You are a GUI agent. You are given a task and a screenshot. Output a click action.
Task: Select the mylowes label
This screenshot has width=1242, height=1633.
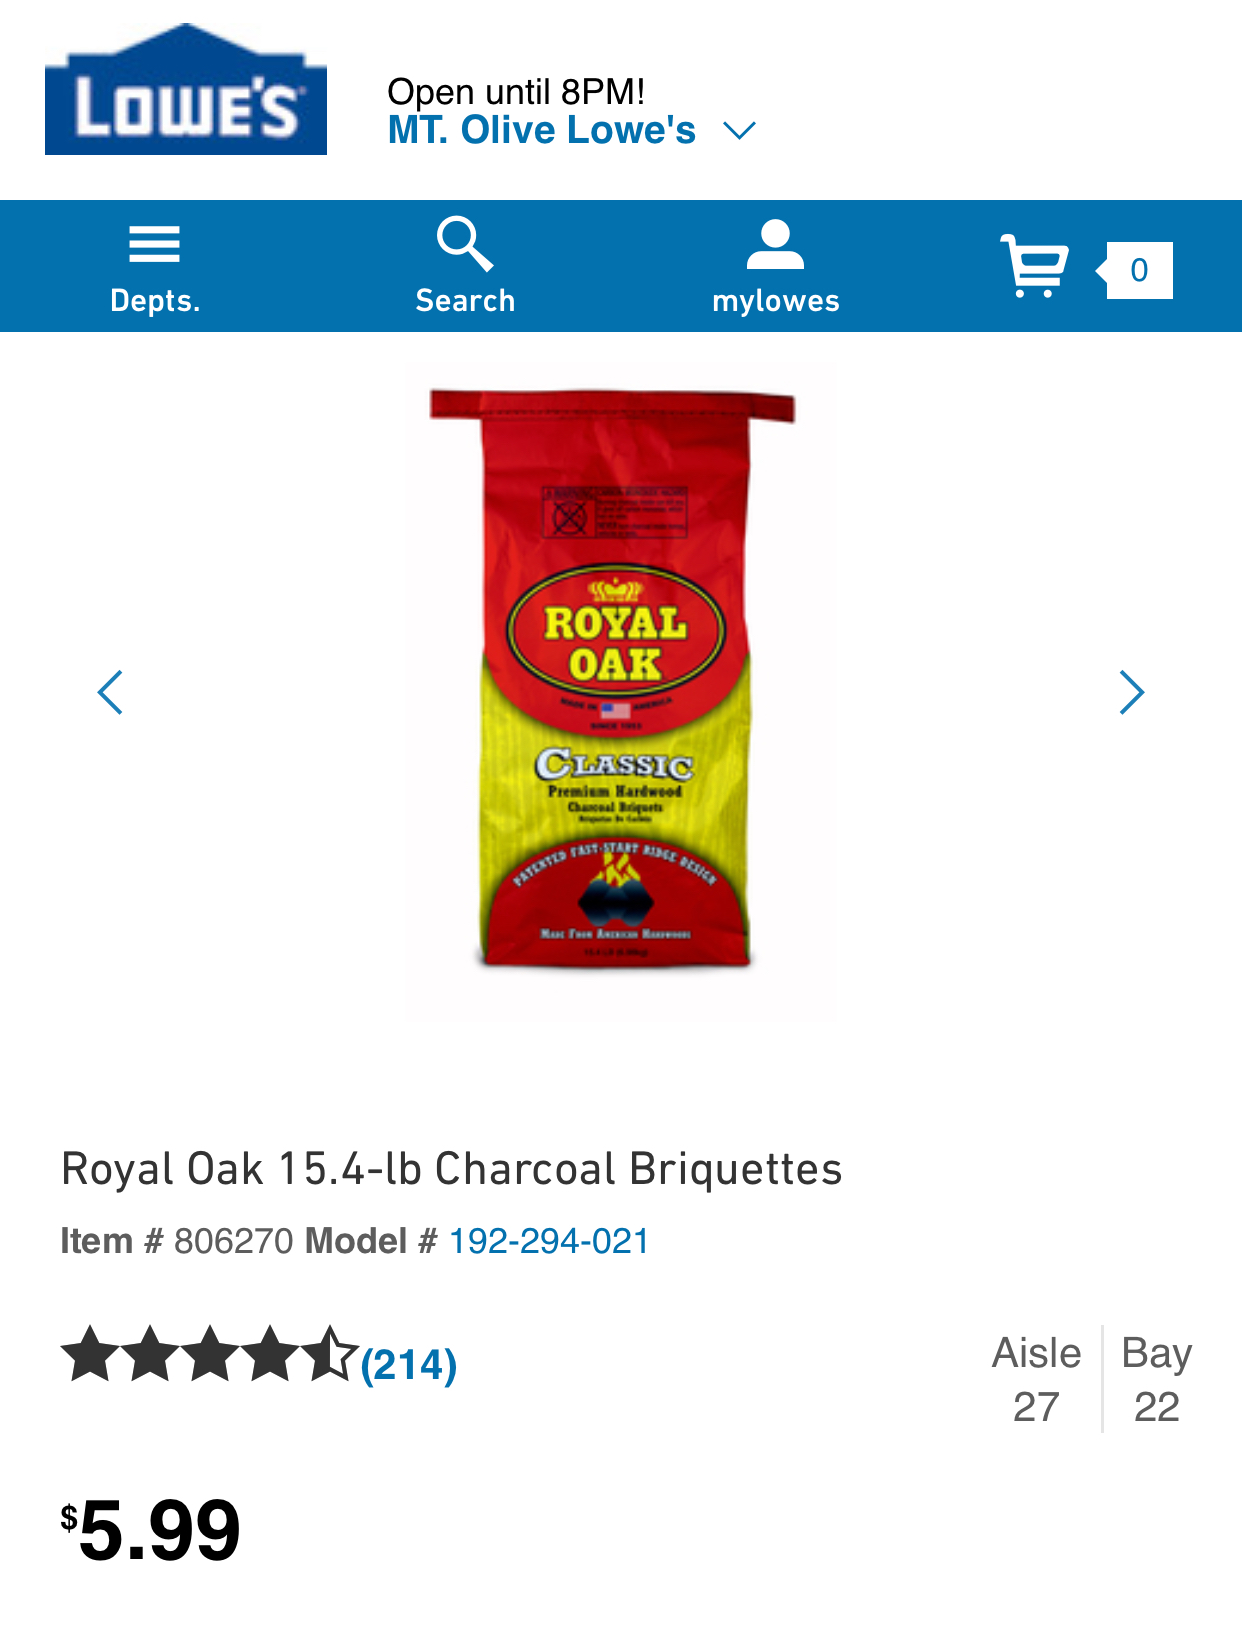tap(776, 301)
